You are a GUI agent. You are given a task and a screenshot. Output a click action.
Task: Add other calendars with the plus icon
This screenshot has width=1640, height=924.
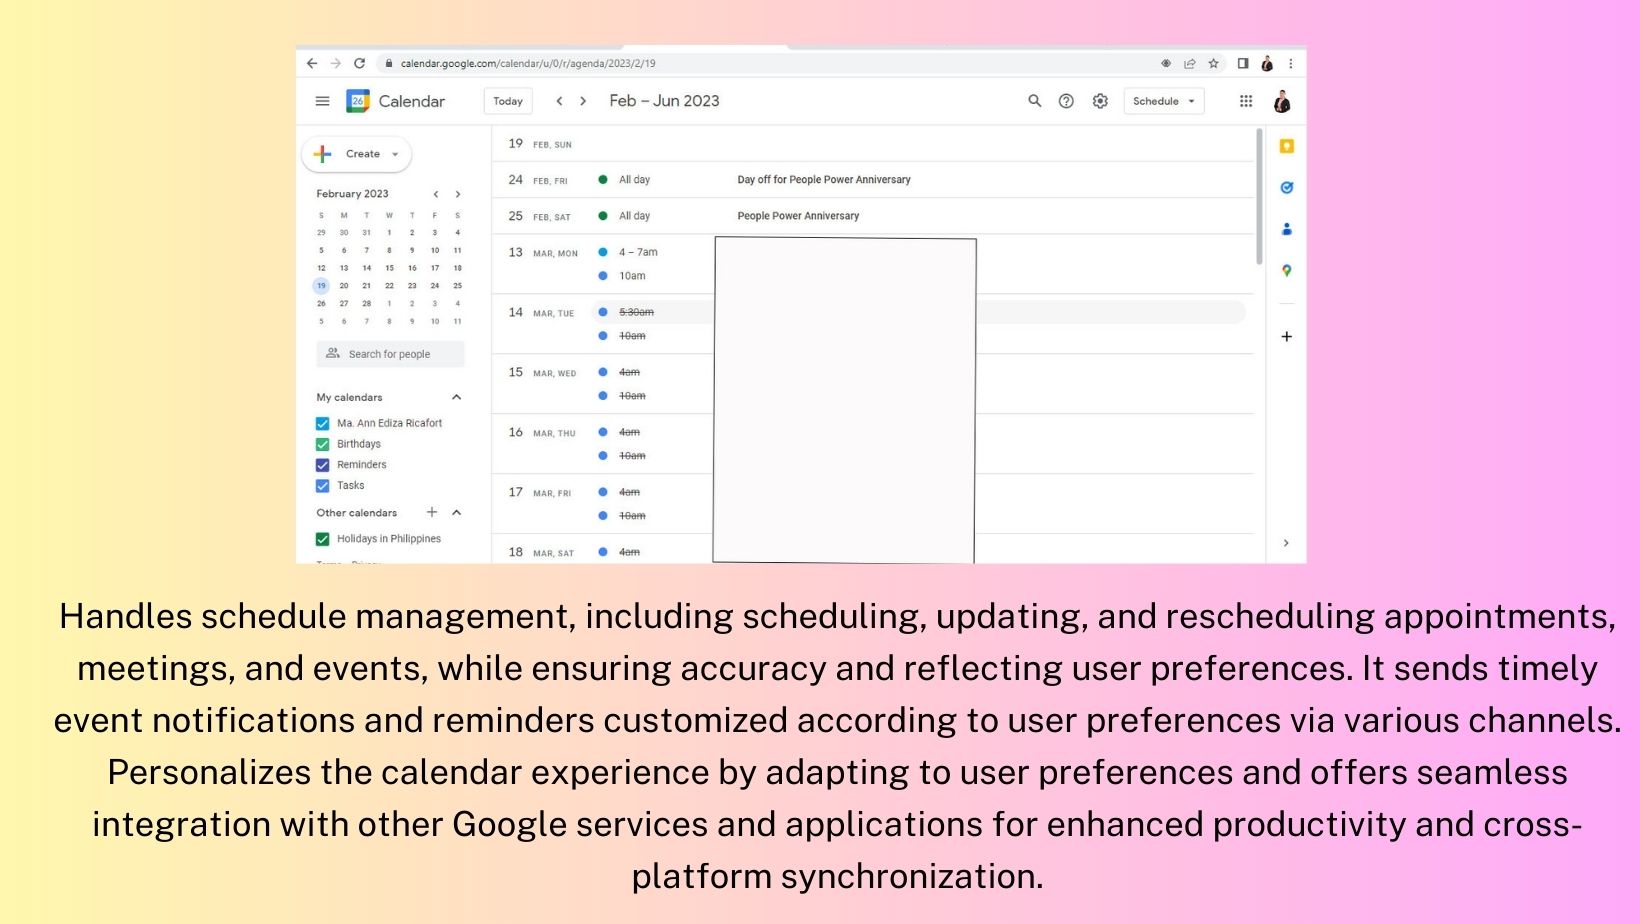pos(432,512)
